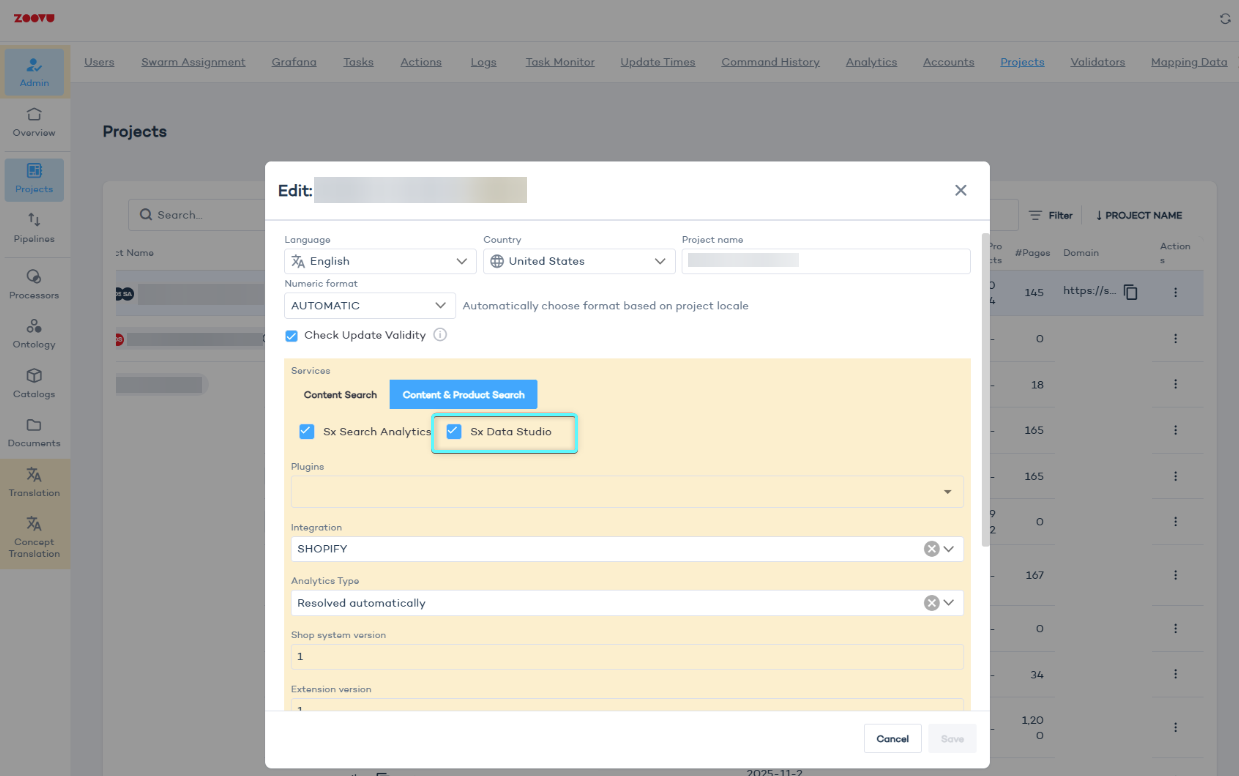Expand the Numeric format AUTOMATIC dropdown
1239x776 pixels.
pyautogui.click(x=369, y=306)
